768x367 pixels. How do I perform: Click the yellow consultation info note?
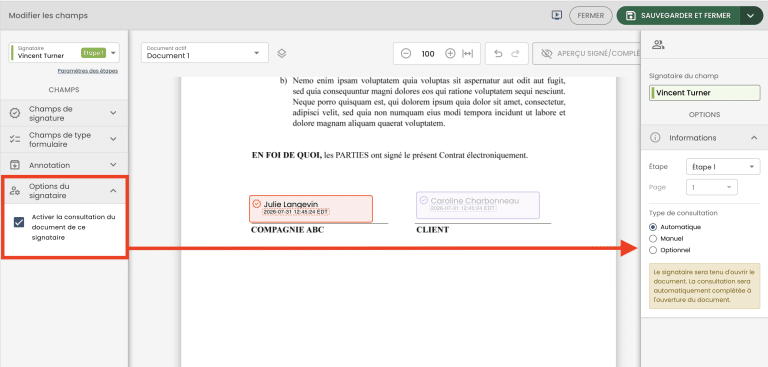(704, 286)
